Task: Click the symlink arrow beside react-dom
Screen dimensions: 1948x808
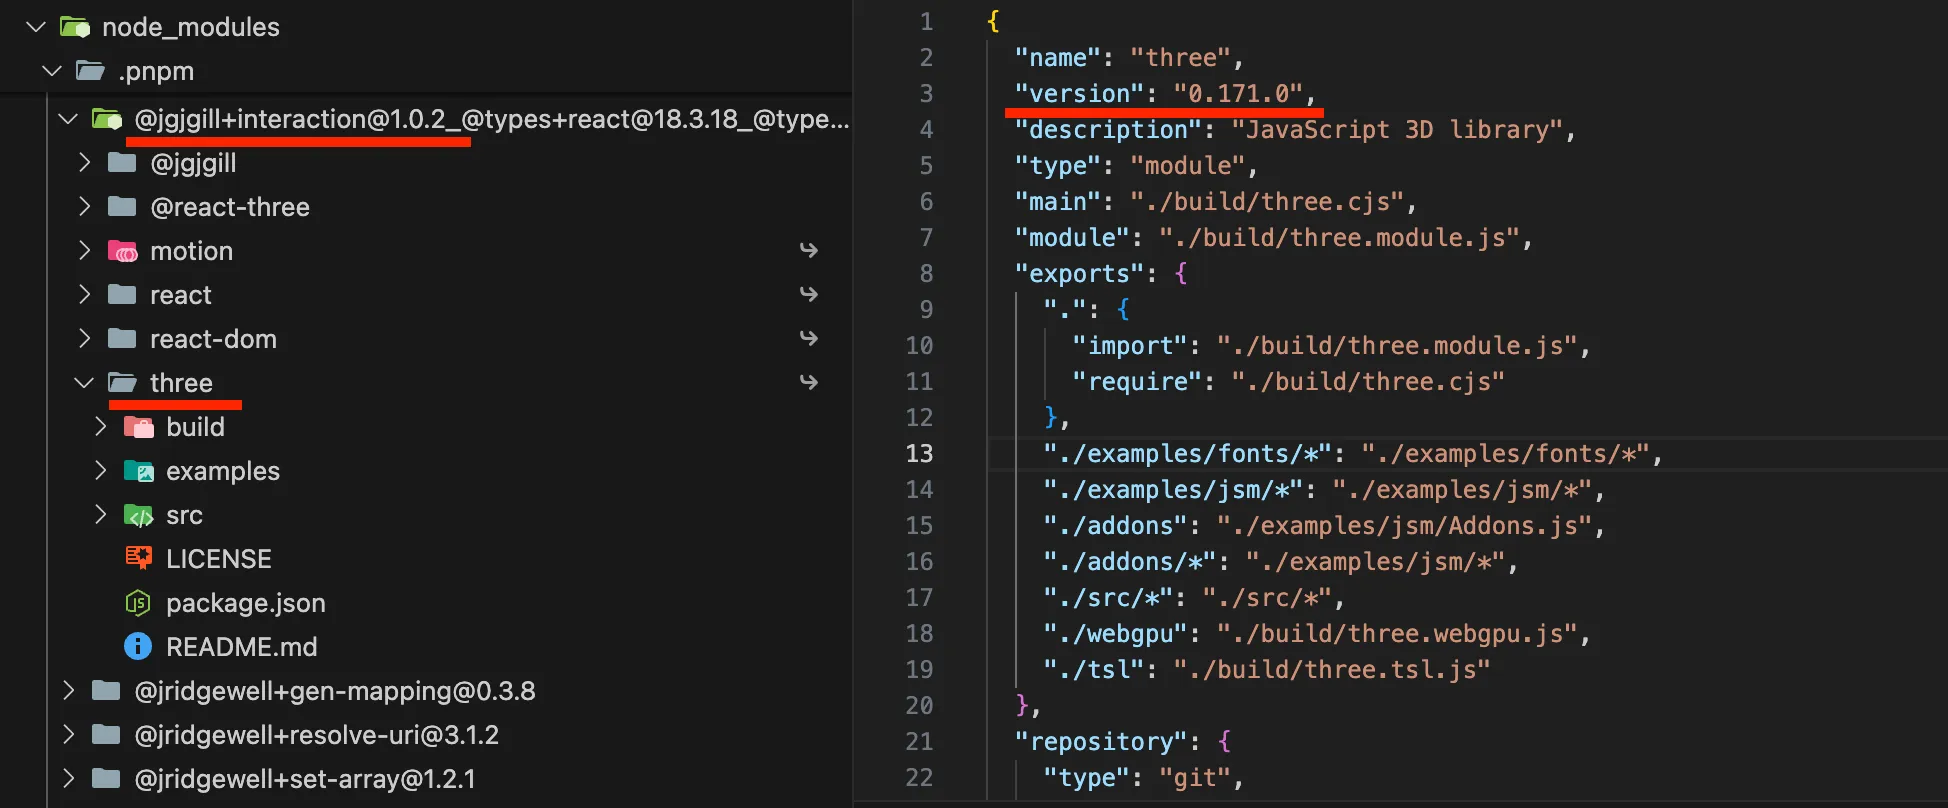Action: [x=809, y=338]
